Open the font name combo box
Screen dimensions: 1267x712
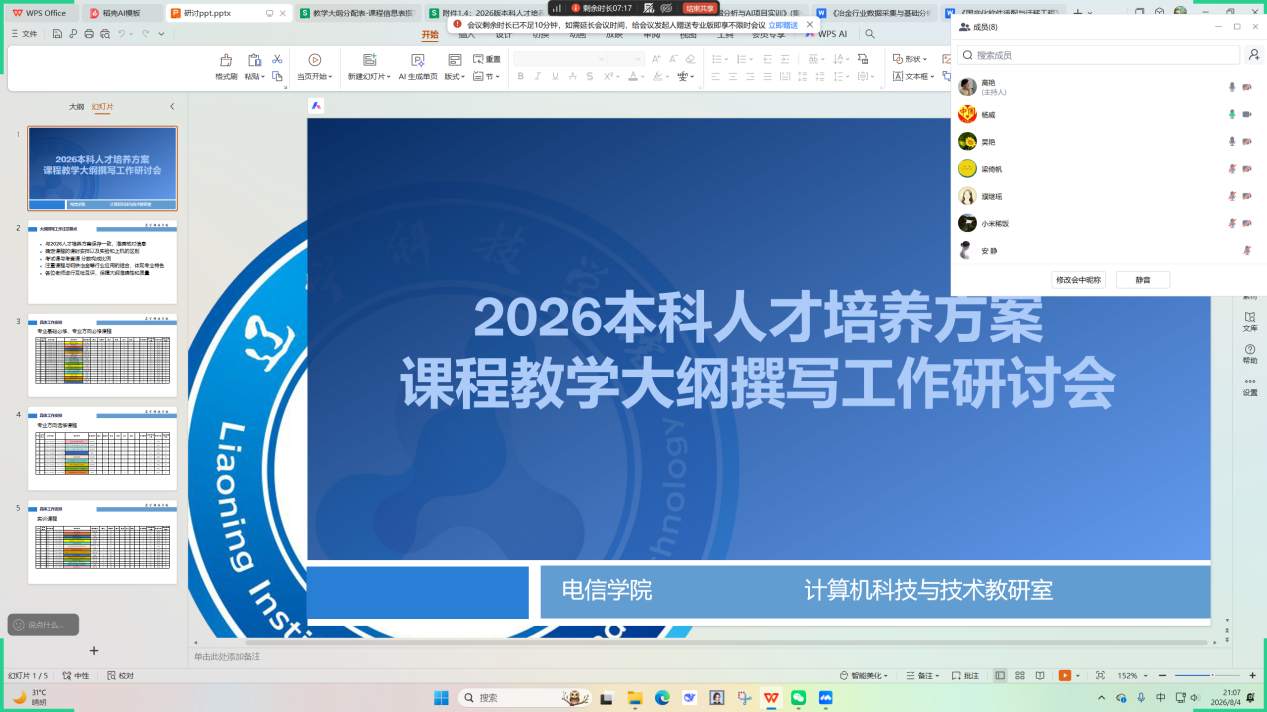561,59
